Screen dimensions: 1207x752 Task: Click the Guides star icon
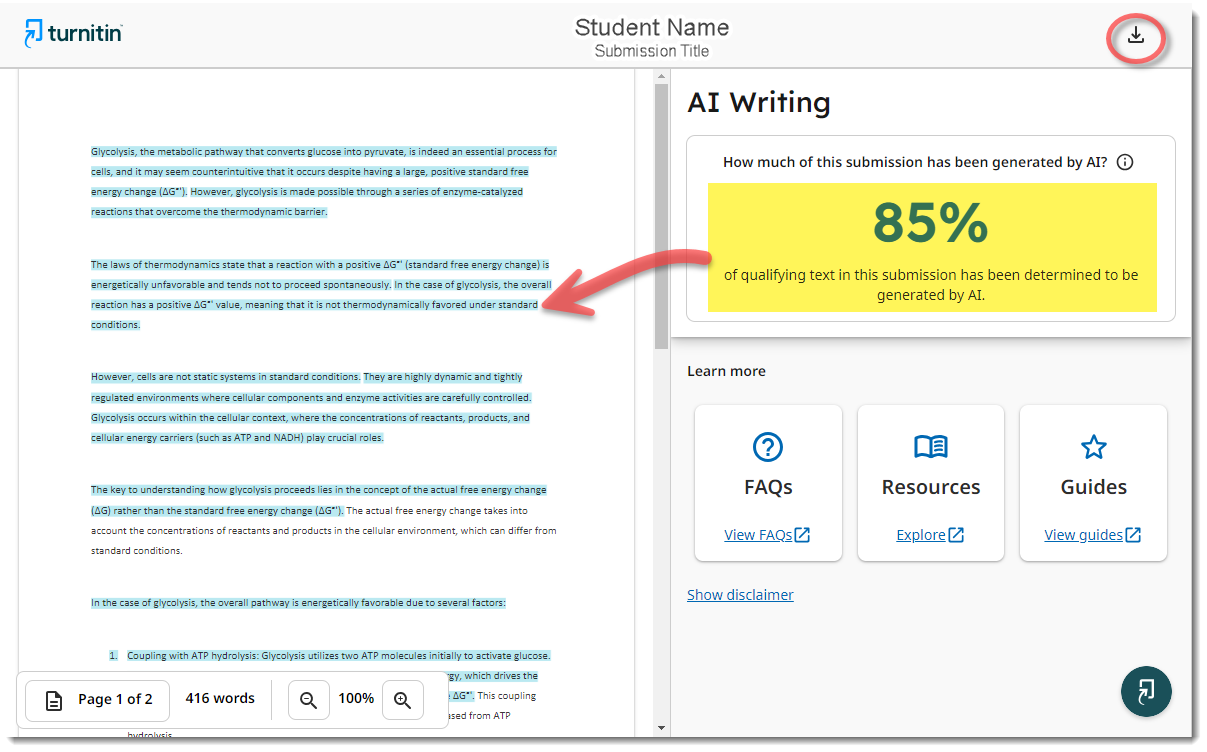click(x=1094, y=447)
